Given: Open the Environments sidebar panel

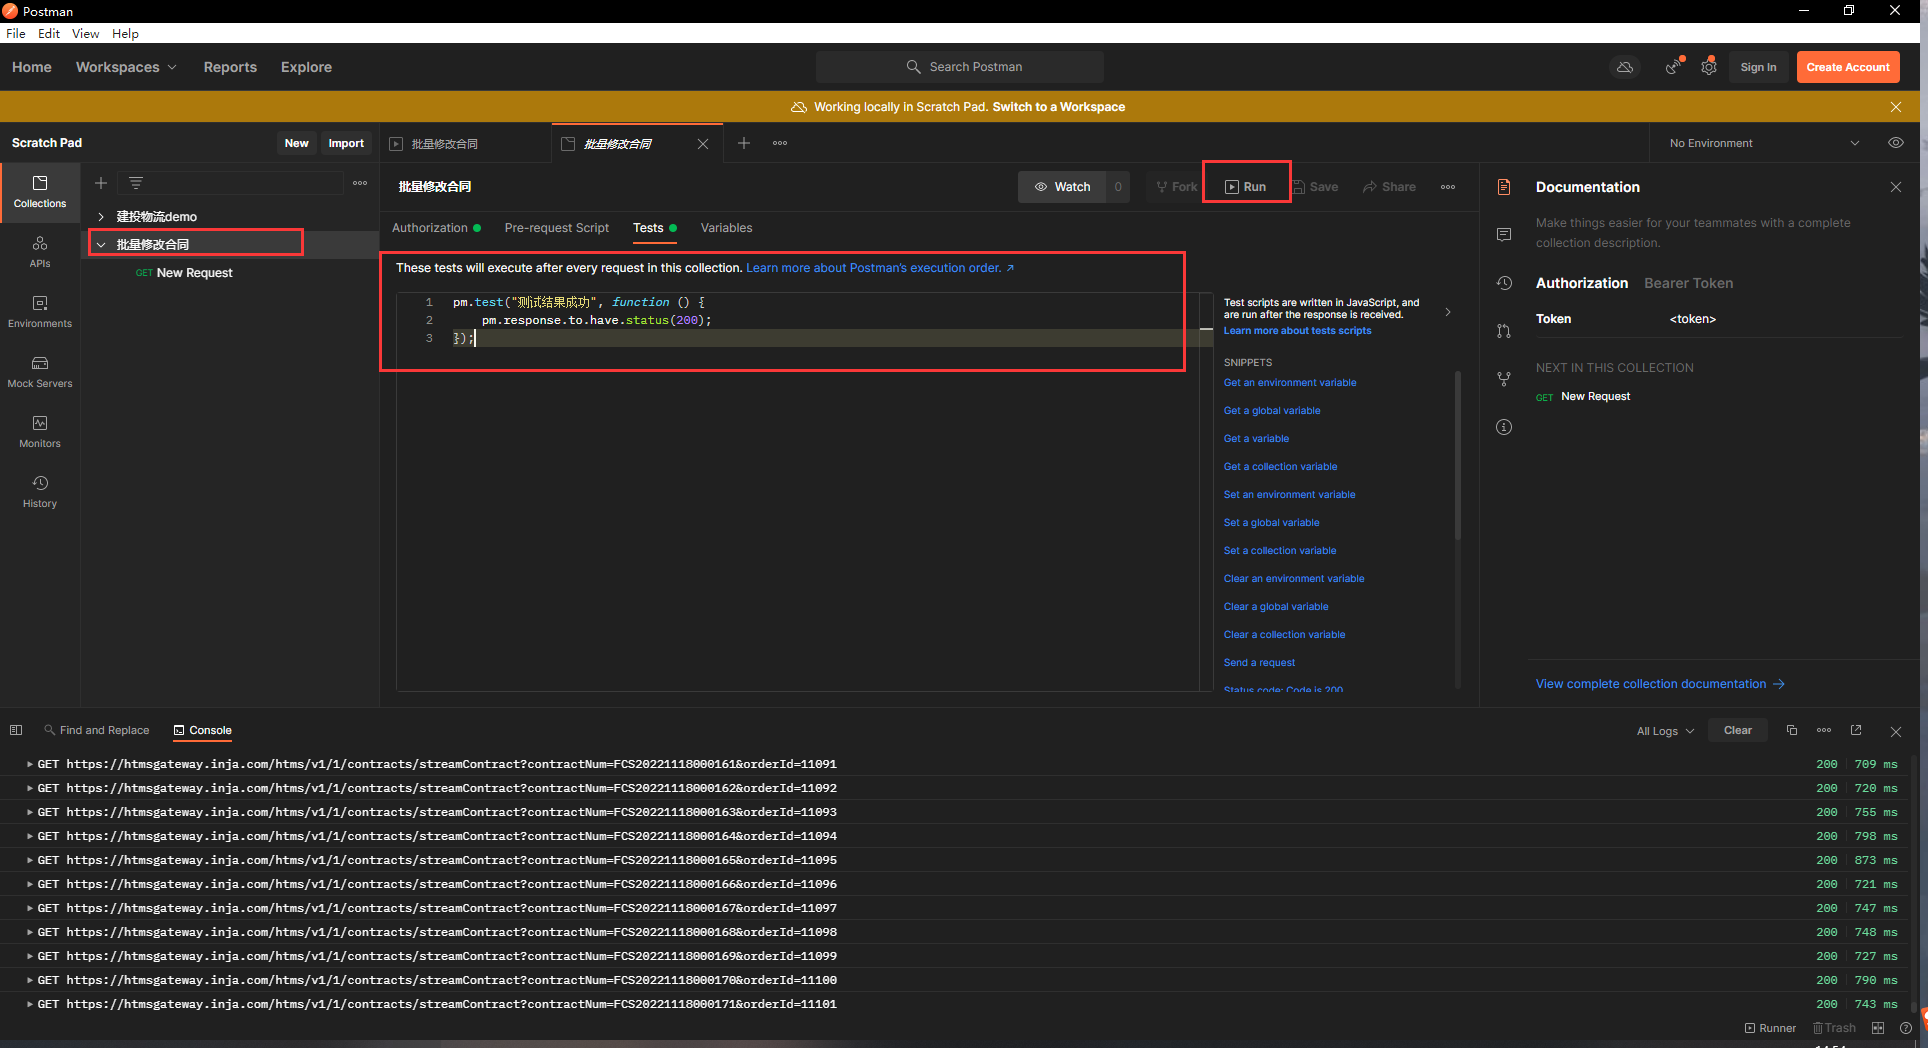Looking at the screenshot, I should click(40, 312).
